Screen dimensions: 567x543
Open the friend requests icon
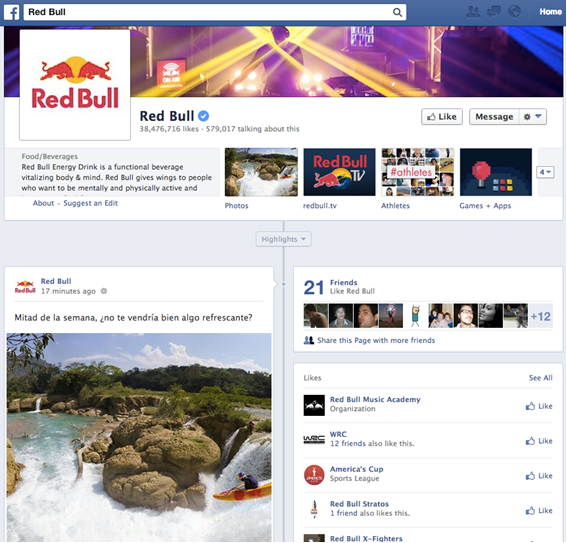[x=473, y=12]
